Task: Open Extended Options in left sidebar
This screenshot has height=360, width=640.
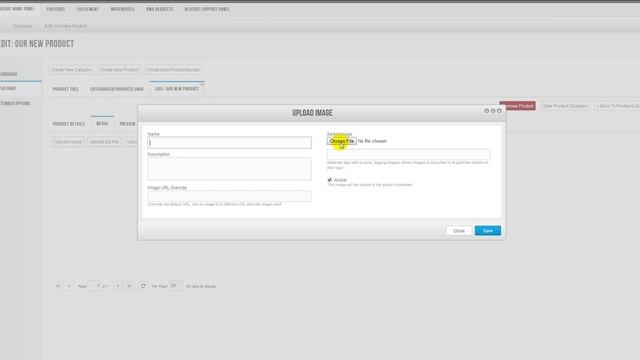Action: (15, 103)
